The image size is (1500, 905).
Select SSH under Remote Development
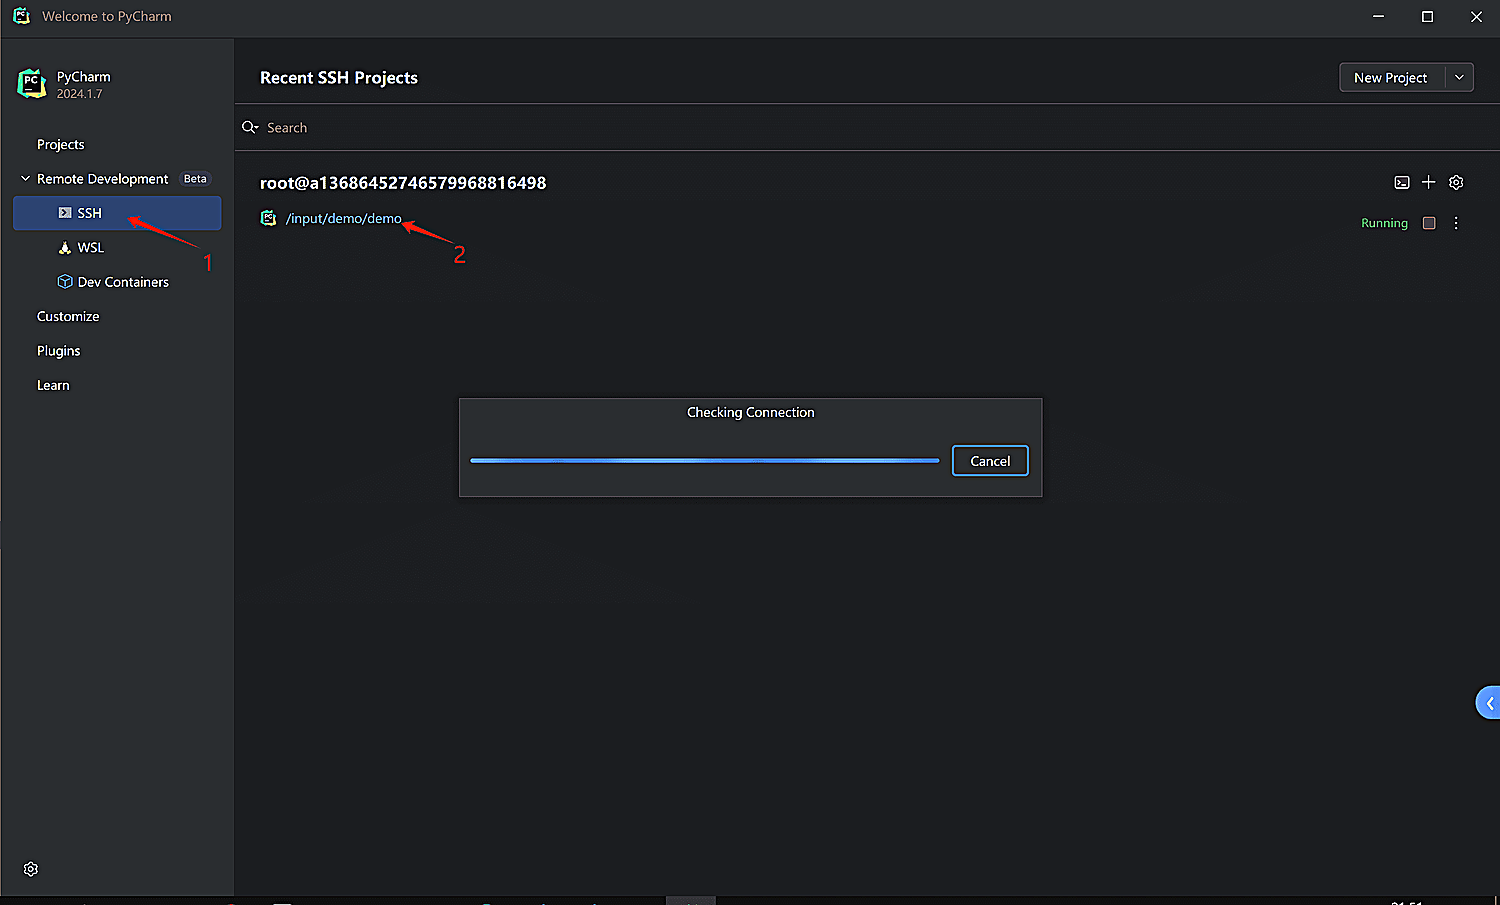tap(117, 213)
